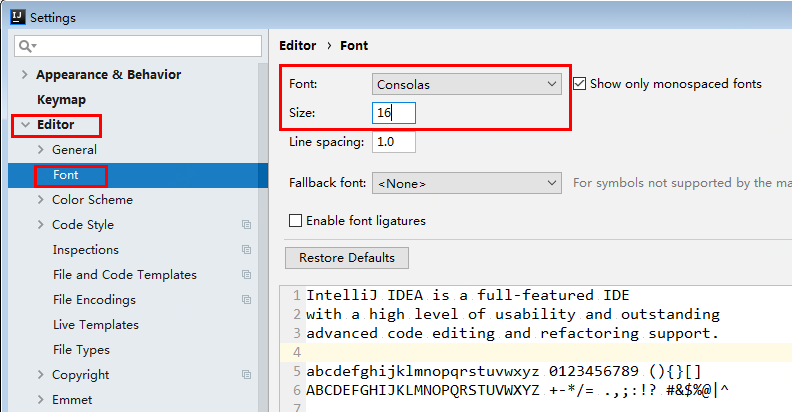Select Keymap in settings tree

pos(61,100)
